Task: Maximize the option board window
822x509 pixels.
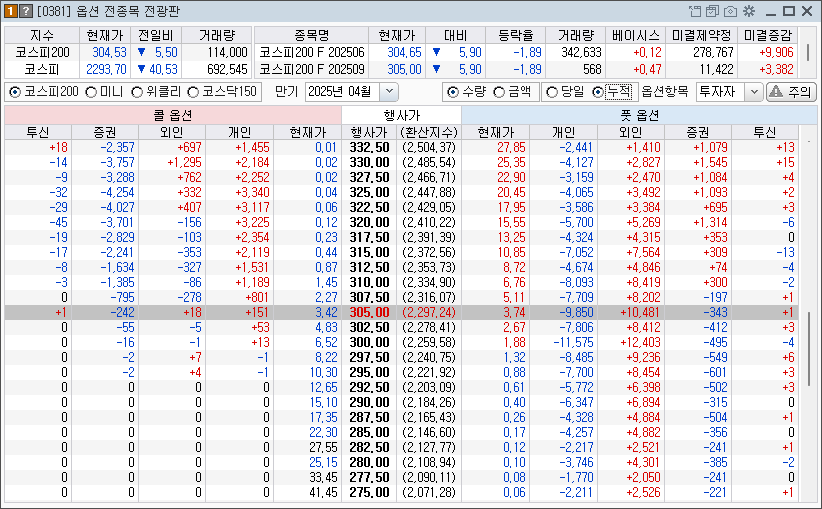Action: 788,11
